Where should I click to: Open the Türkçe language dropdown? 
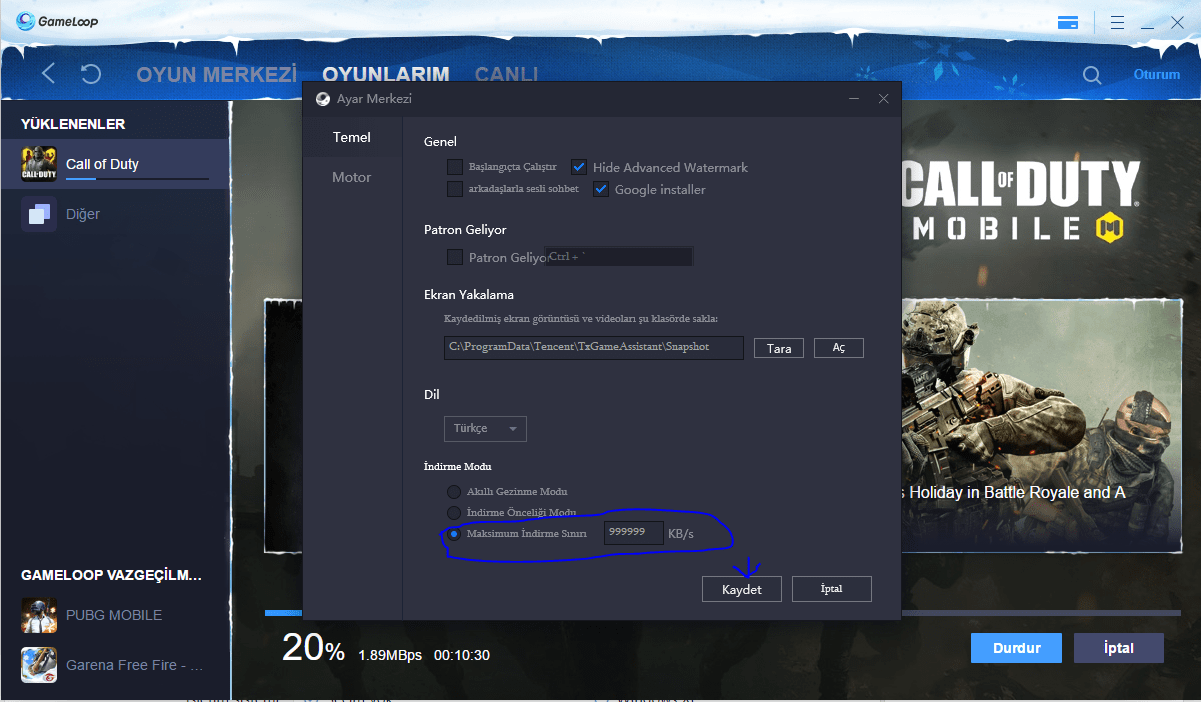tap(485, 428)
